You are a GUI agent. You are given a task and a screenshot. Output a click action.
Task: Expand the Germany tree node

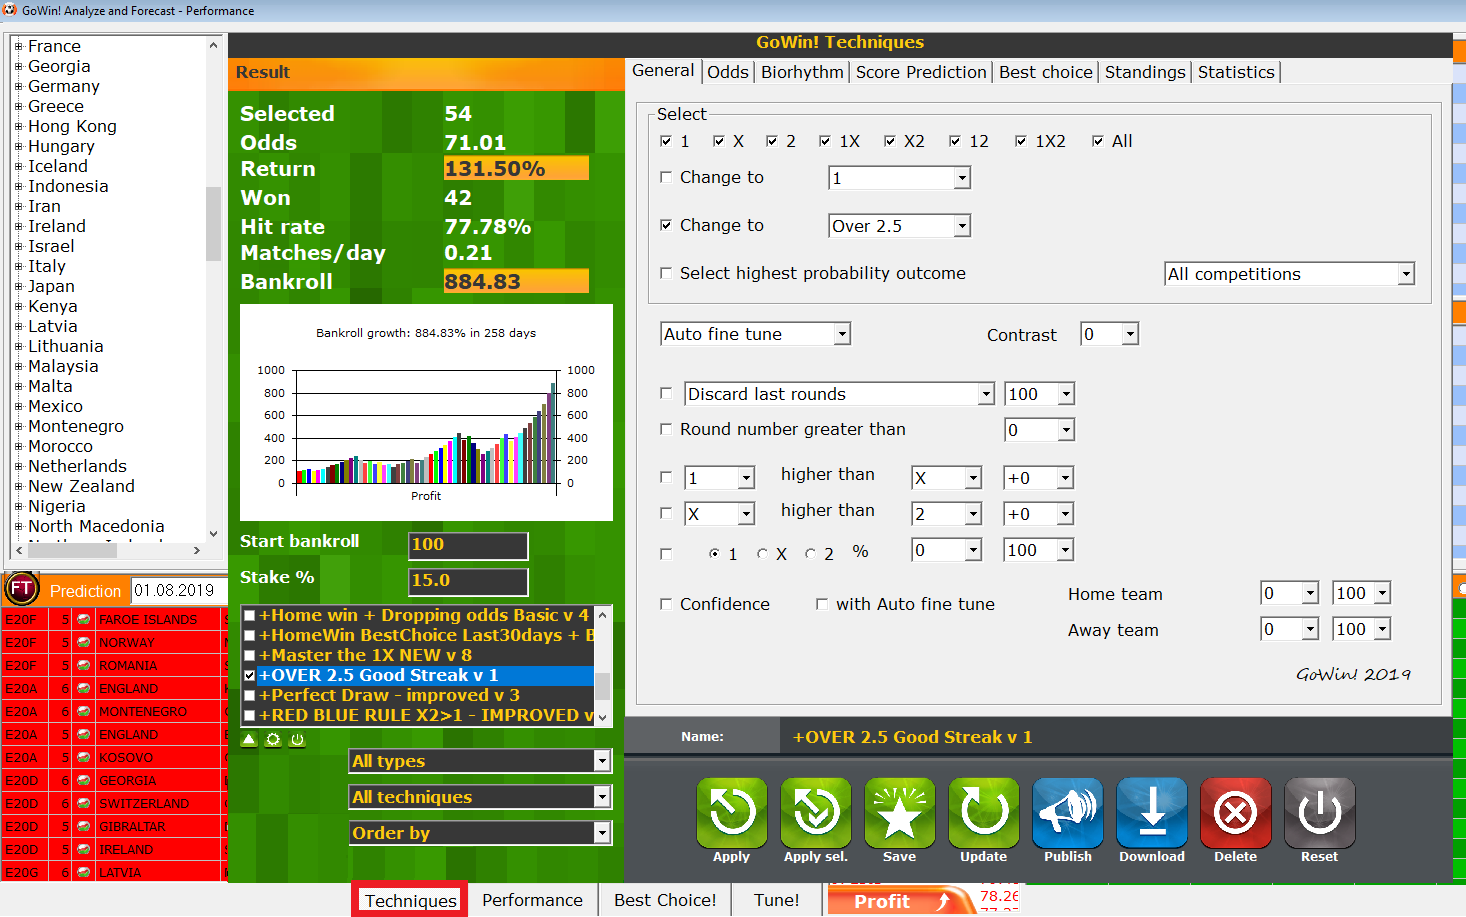(x=18, y=86)
